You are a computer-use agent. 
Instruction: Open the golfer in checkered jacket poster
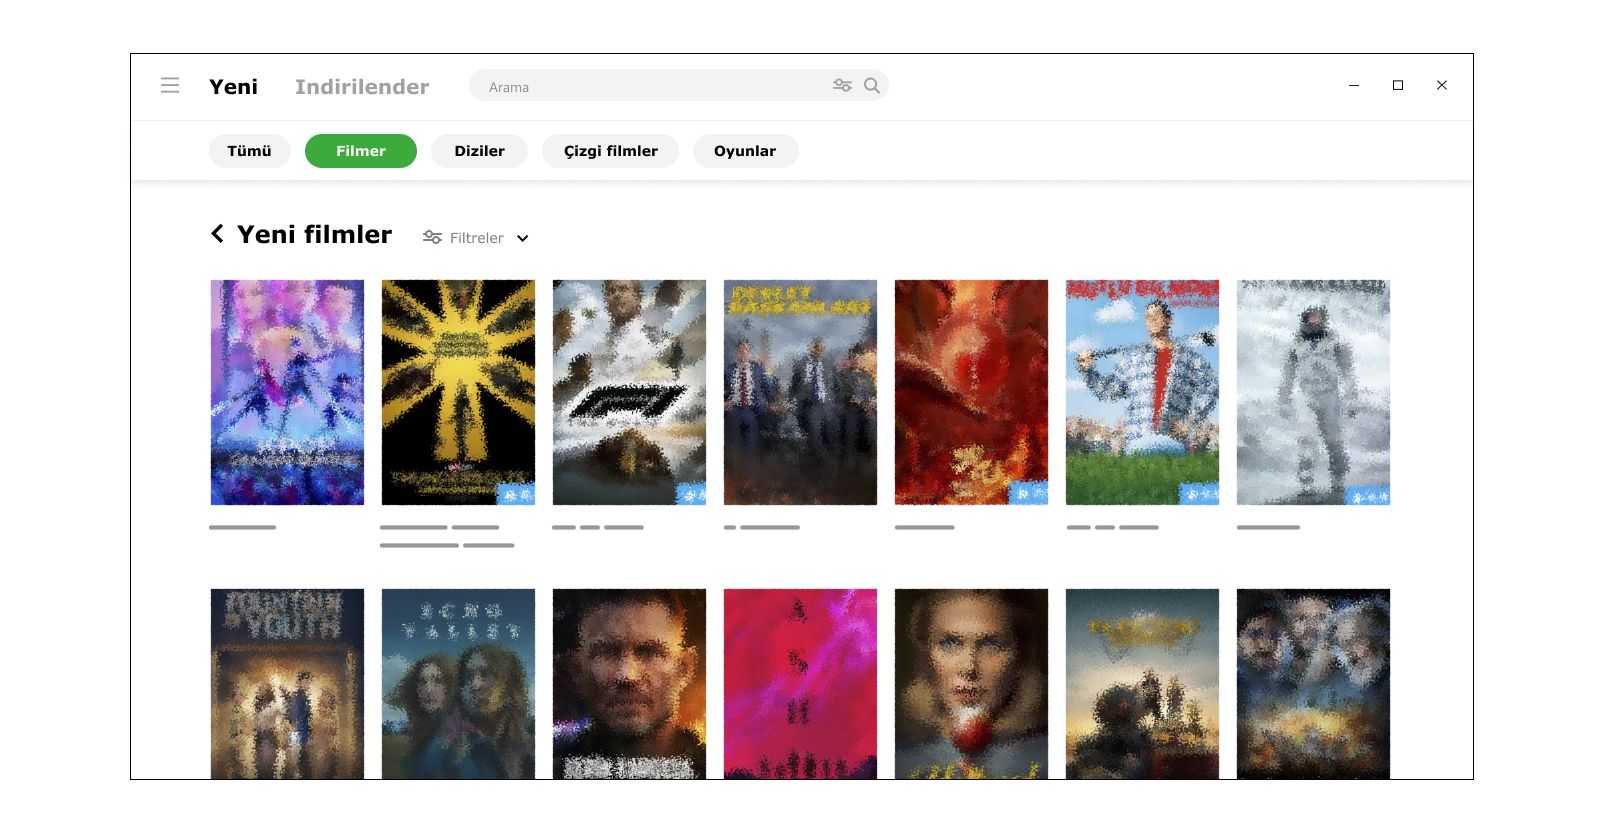coord(1142,392)
